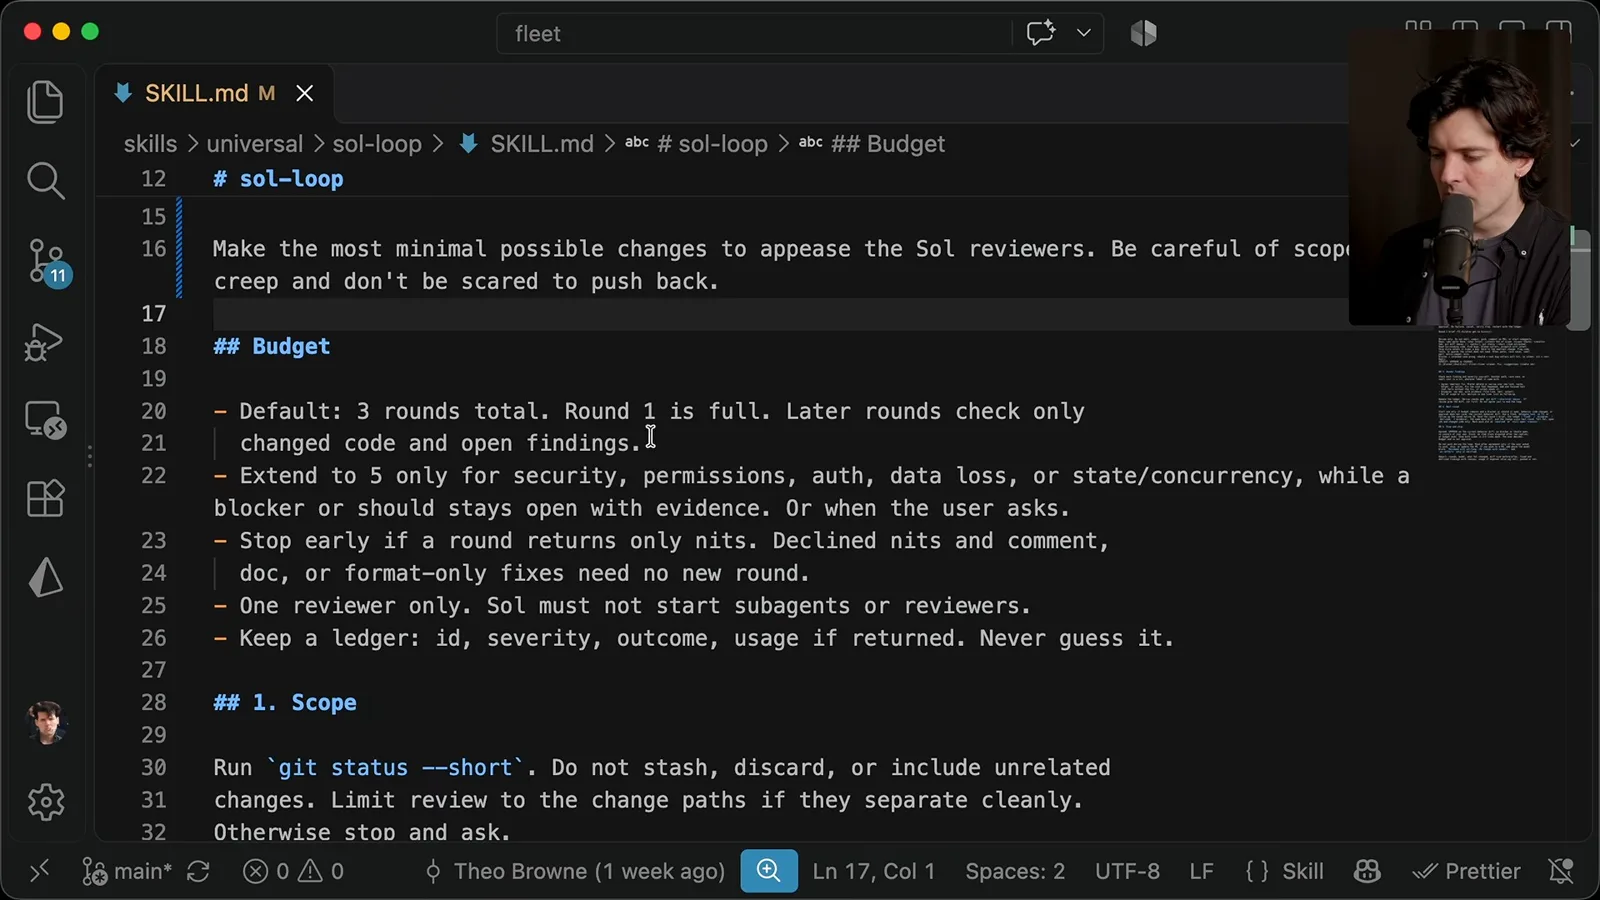Switch branch via main* status item

(x=127, y=871)
